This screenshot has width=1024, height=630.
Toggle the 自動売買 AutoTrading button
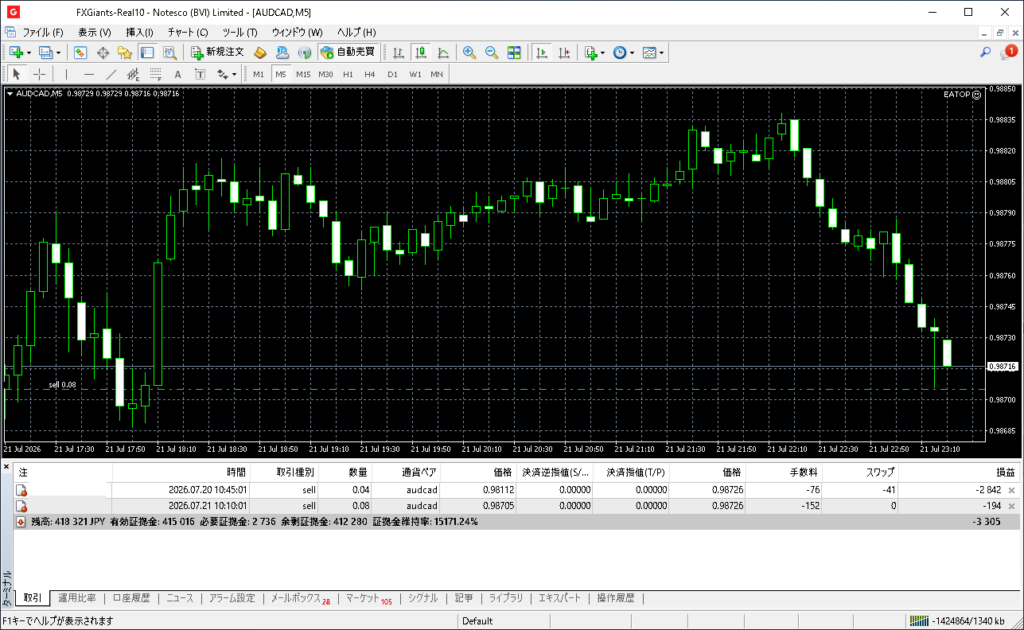coord(348,53)
